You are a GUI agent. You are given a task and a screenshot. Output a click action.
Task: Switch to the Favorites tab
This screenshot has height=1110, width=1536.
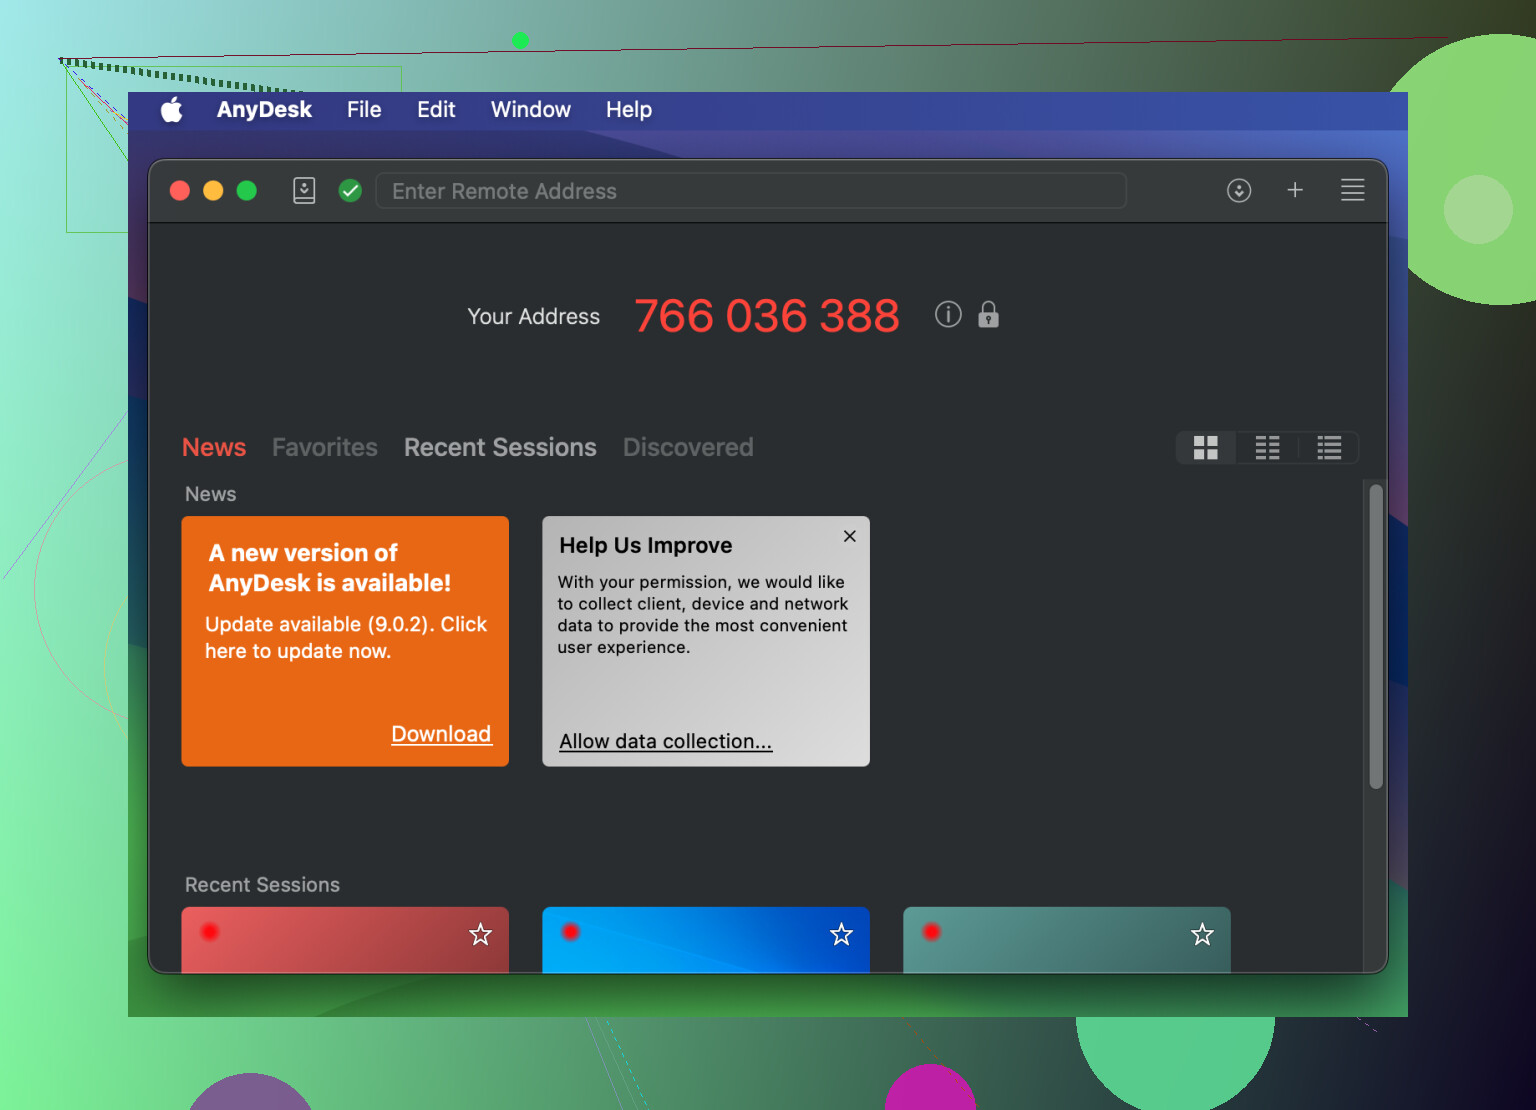[325, 447]
